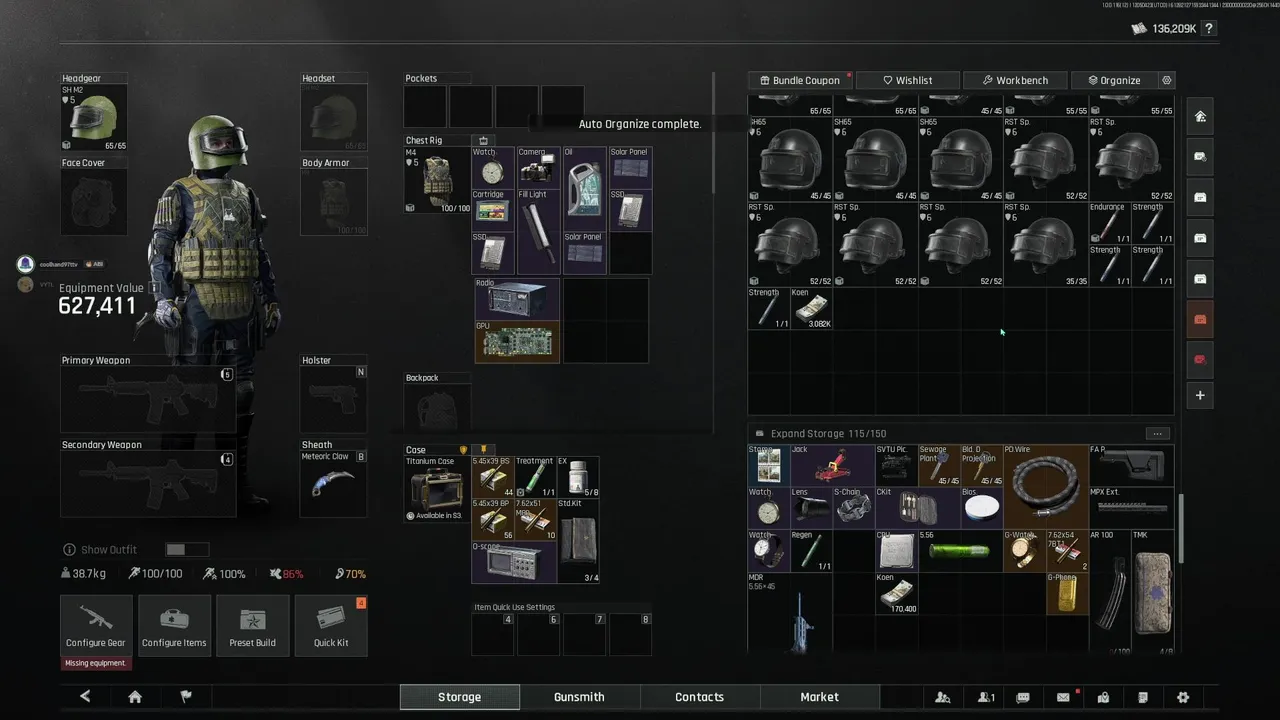This screenshot has width=1280, height=720.
Task: Open the flag icon in bottom bar
Action: 186,697
